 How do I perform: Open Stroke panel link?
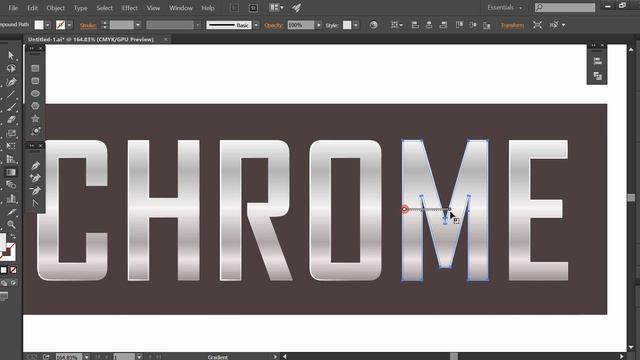(x=88, y=25)
